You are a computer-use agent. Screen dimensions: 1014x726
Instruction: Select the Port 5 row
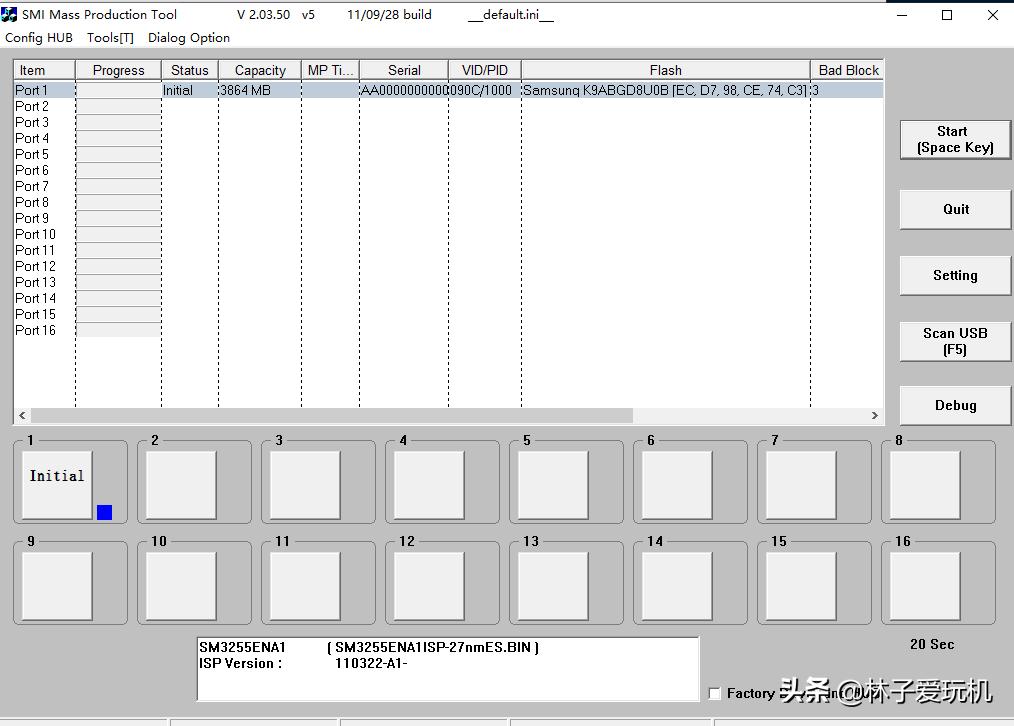[448, 154]
